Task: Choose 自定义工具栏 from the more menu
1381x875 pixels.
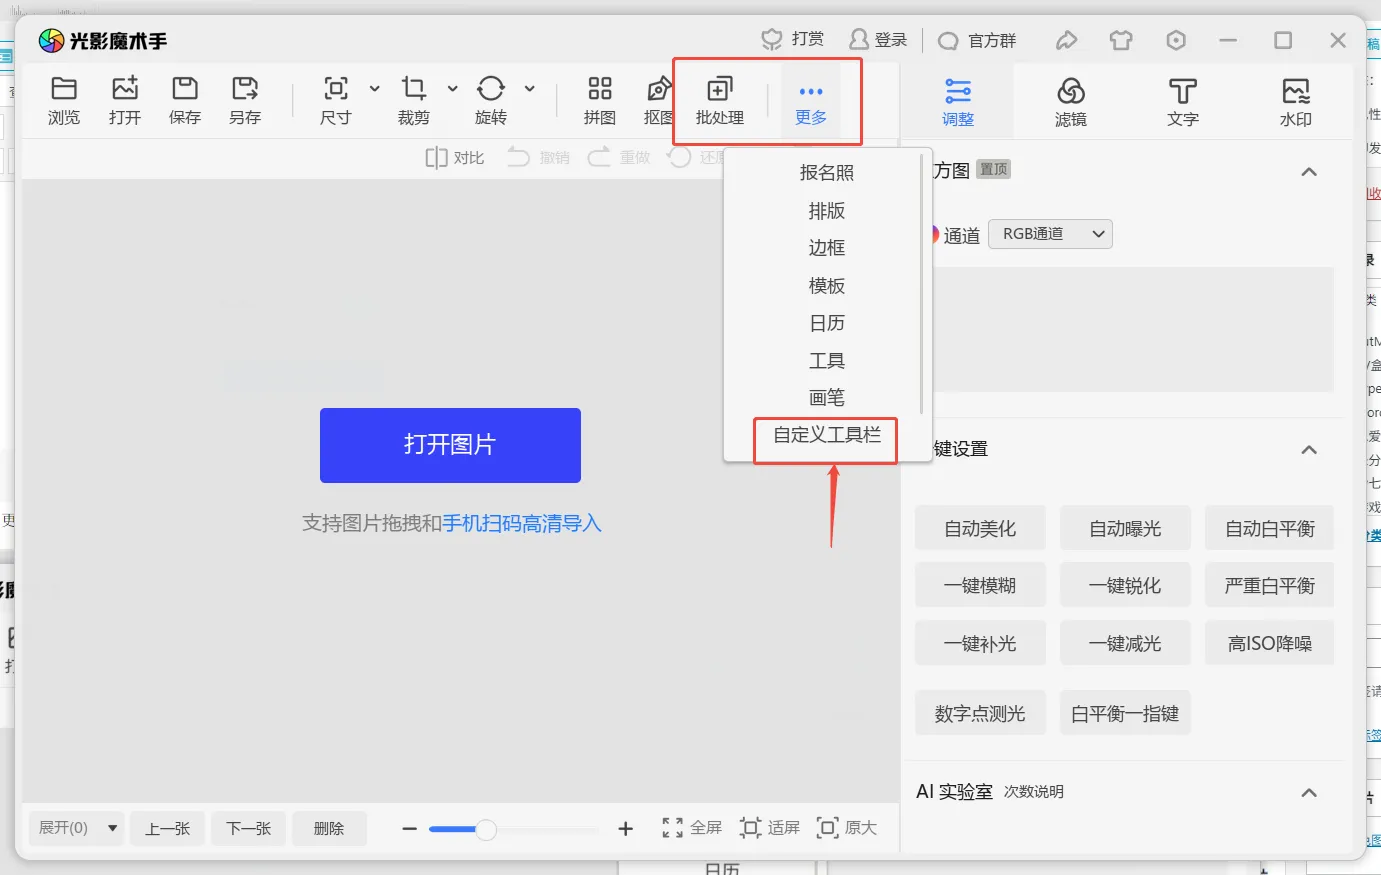Action: point(827,435)
